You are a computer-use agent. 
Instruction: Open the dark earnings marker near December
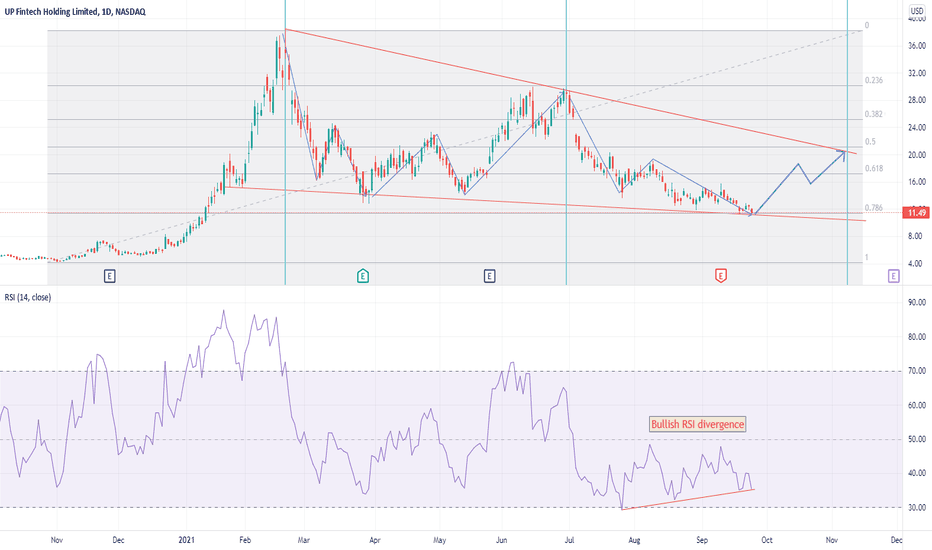(x=109, y=276)
